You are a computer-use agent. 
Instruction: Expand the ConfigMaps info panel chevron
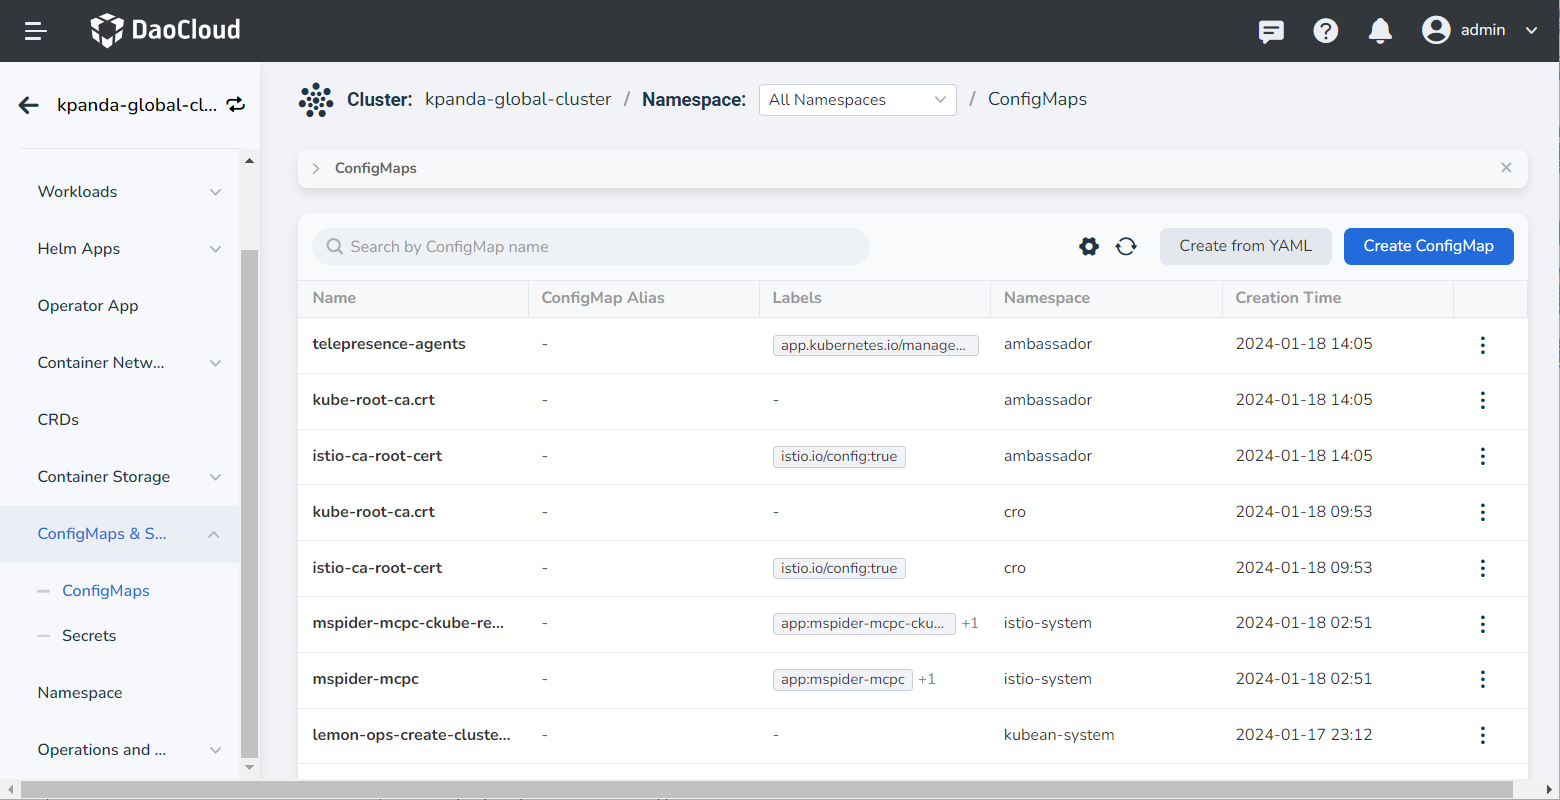coord(316,168)
